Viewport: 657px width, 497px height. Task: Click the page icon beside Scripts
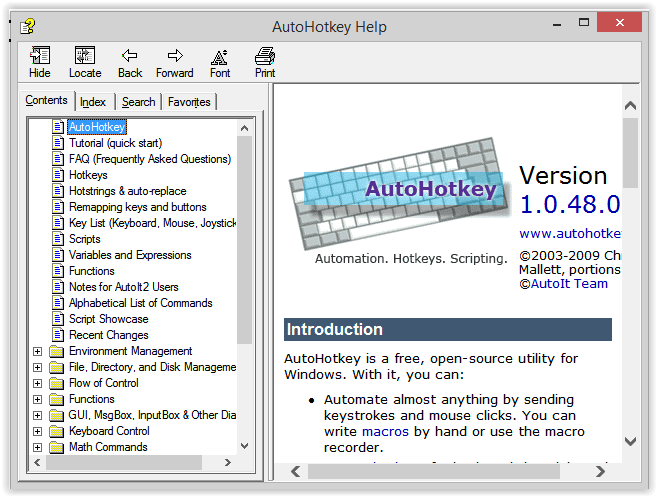(x=58, y=239)
